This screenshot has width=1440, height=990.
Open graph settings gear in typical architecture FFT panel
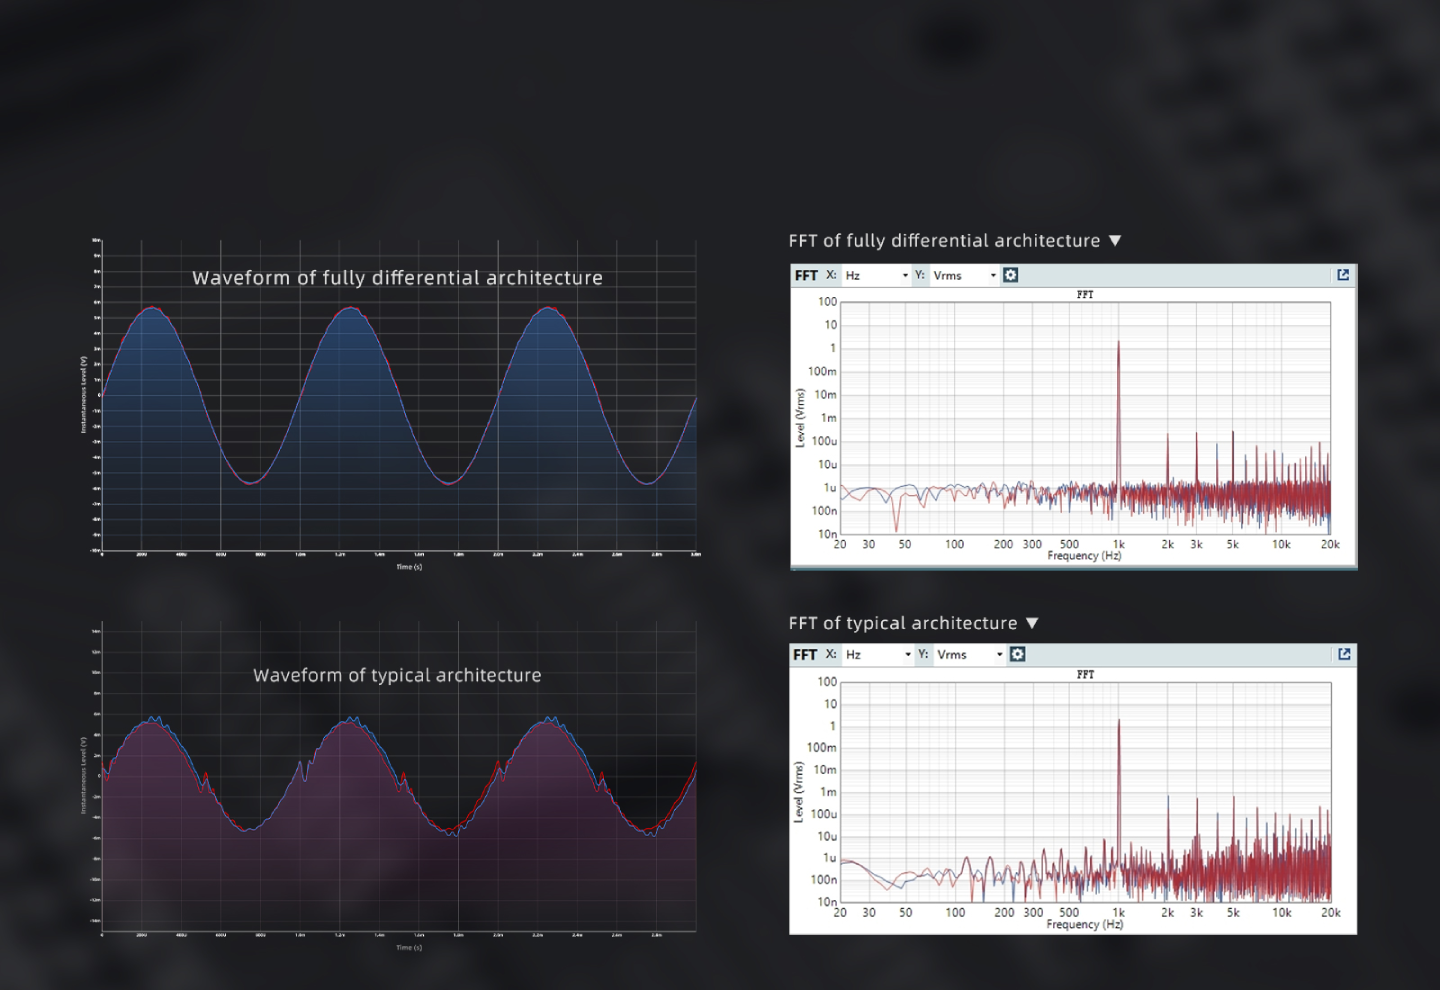(1017, 654)
